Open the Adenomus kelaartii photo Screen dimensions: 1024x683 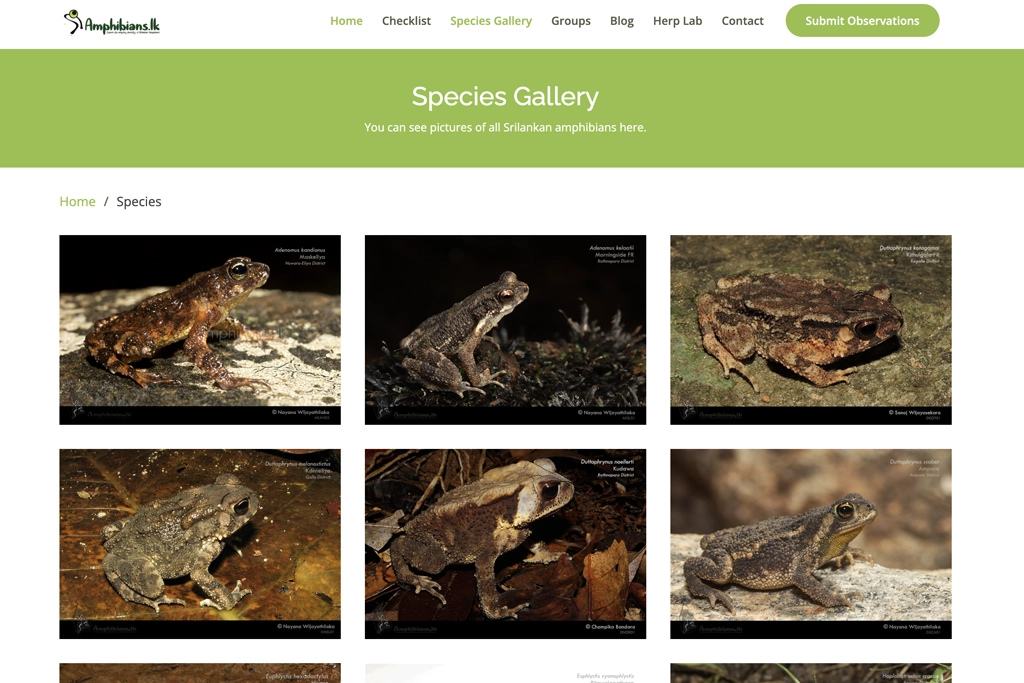coord(505,329)
